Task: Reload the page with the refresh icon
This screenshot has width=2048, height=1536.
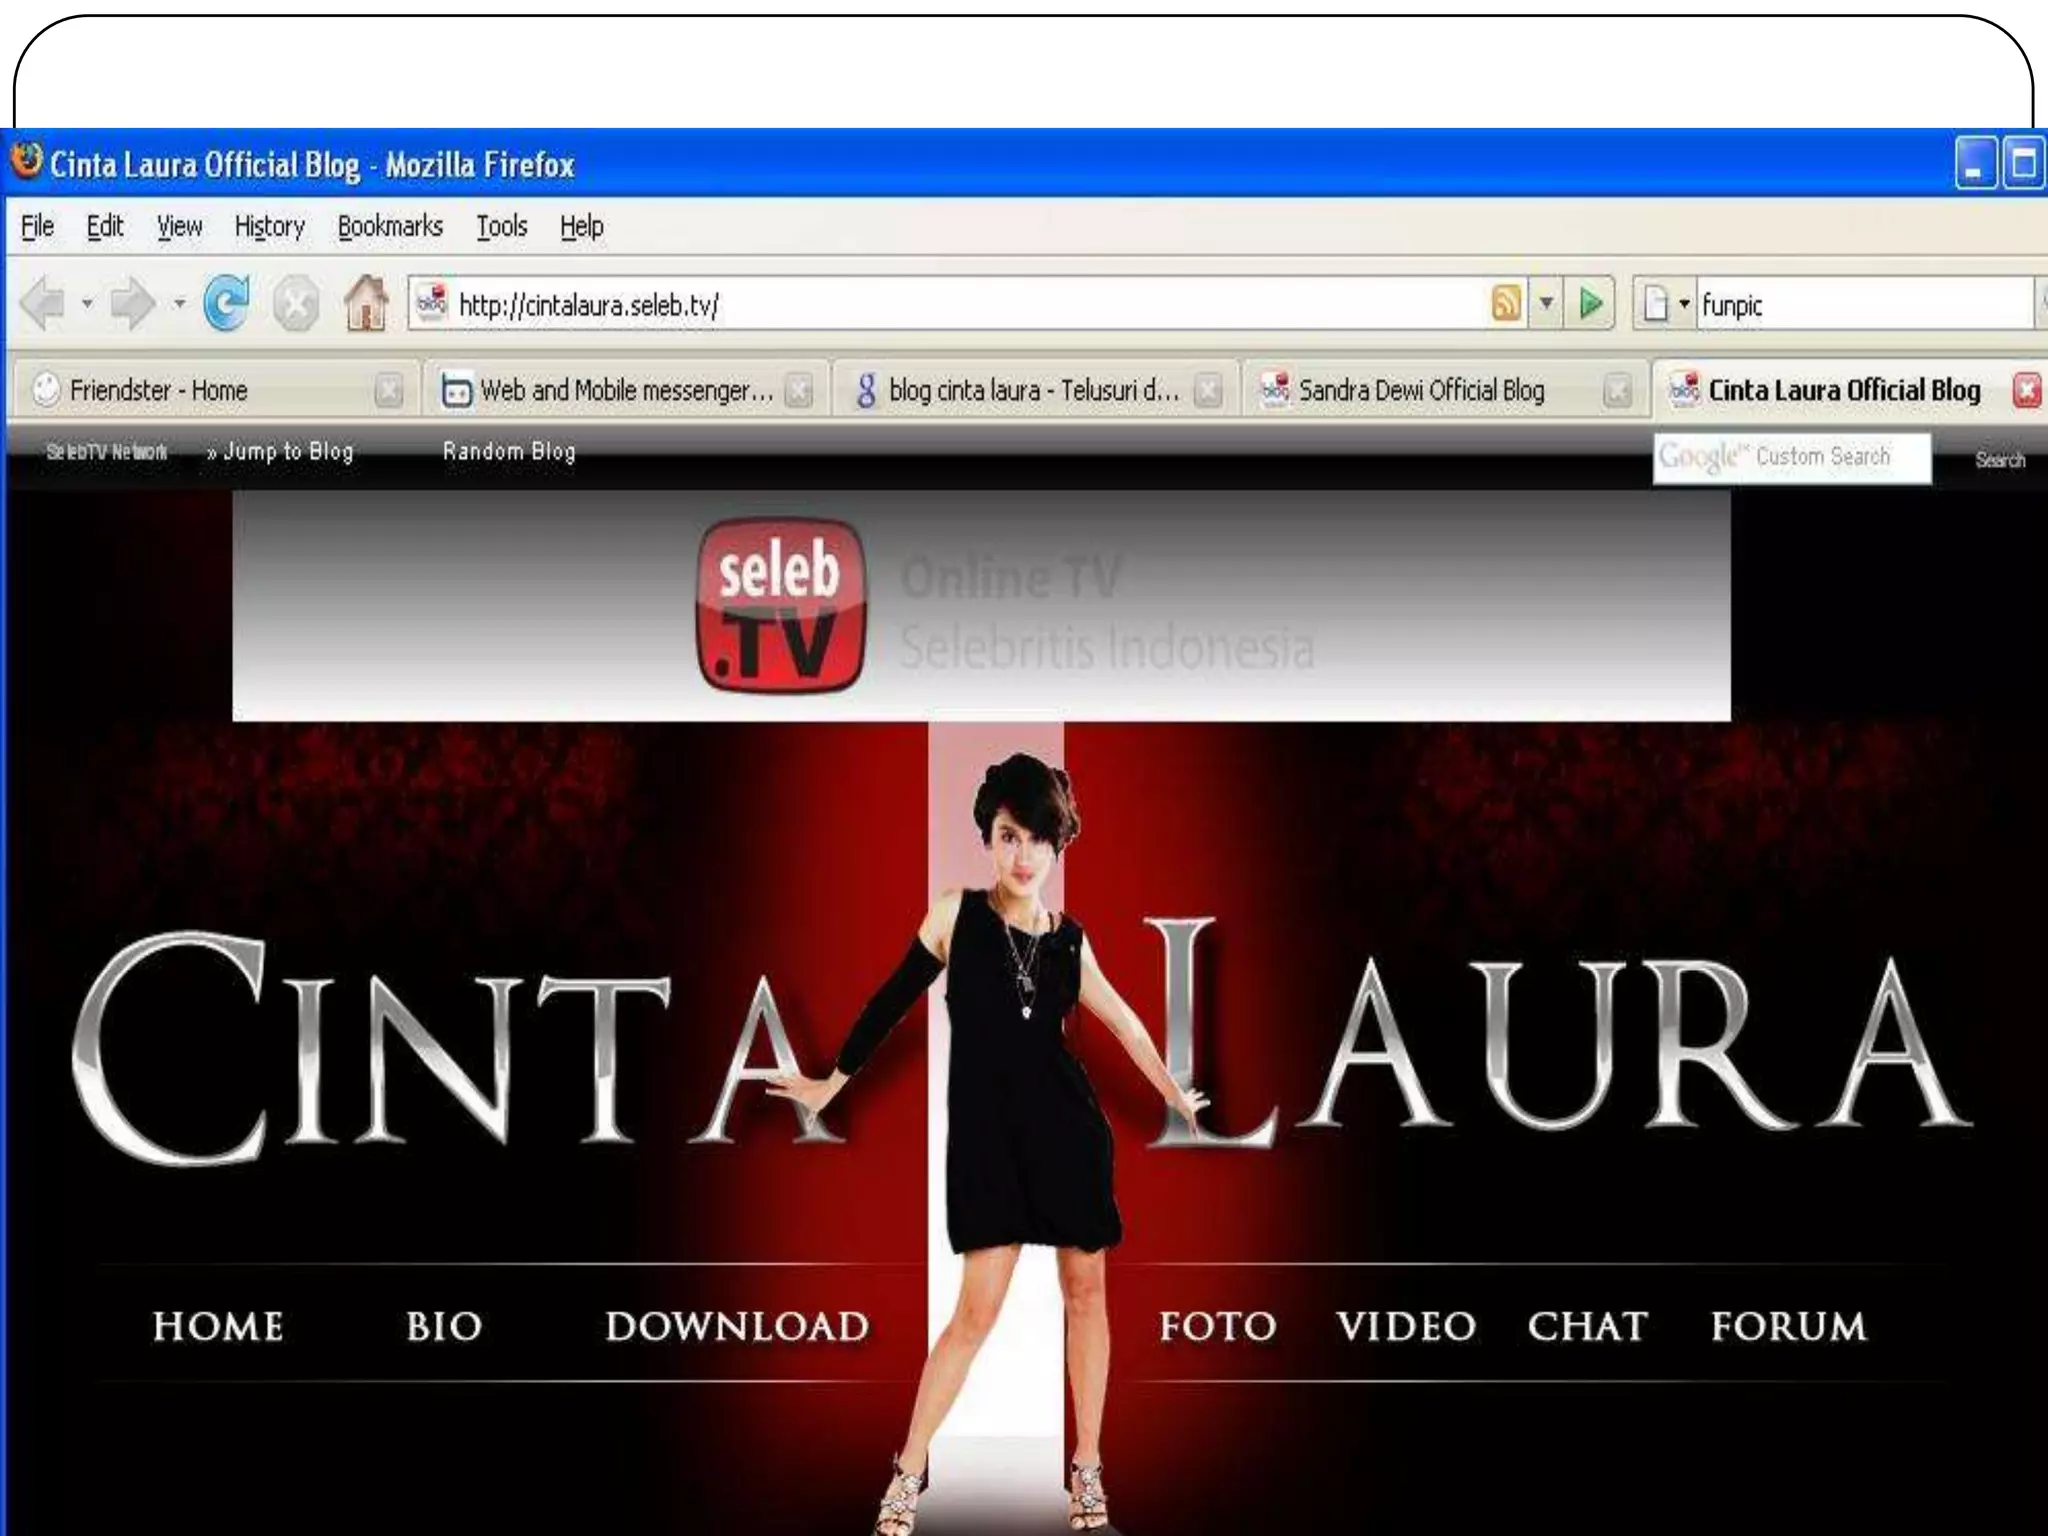Action: click(x=227, y=303)
